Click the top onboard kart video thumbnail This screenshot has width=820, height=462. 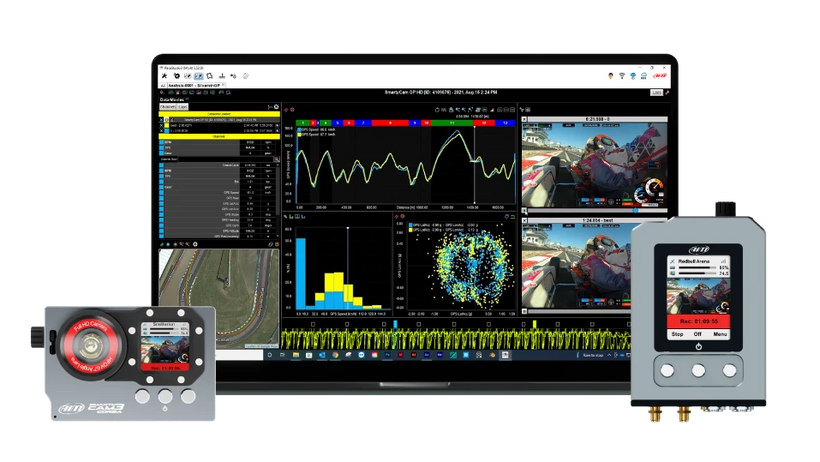click(x=595, y=165)
